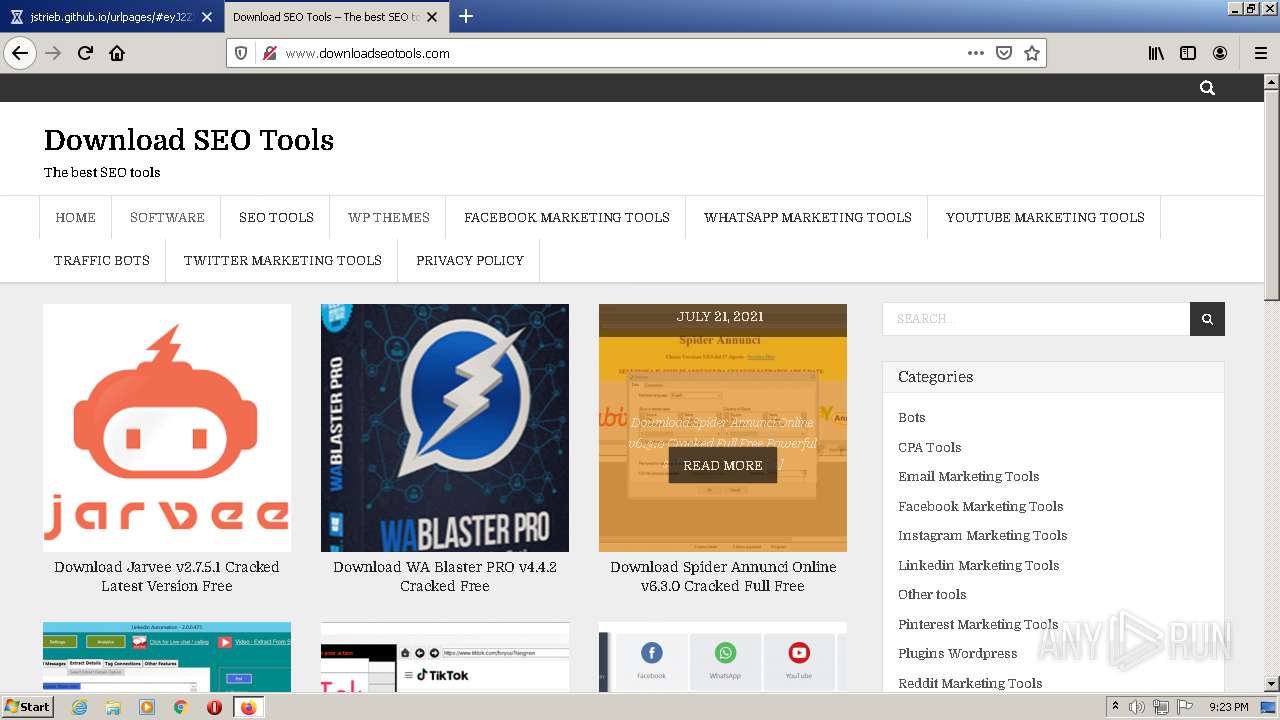Click the taskbar clock showing 9:23 PM
Screen dimensions: 1280x720
coord(1228,707)
